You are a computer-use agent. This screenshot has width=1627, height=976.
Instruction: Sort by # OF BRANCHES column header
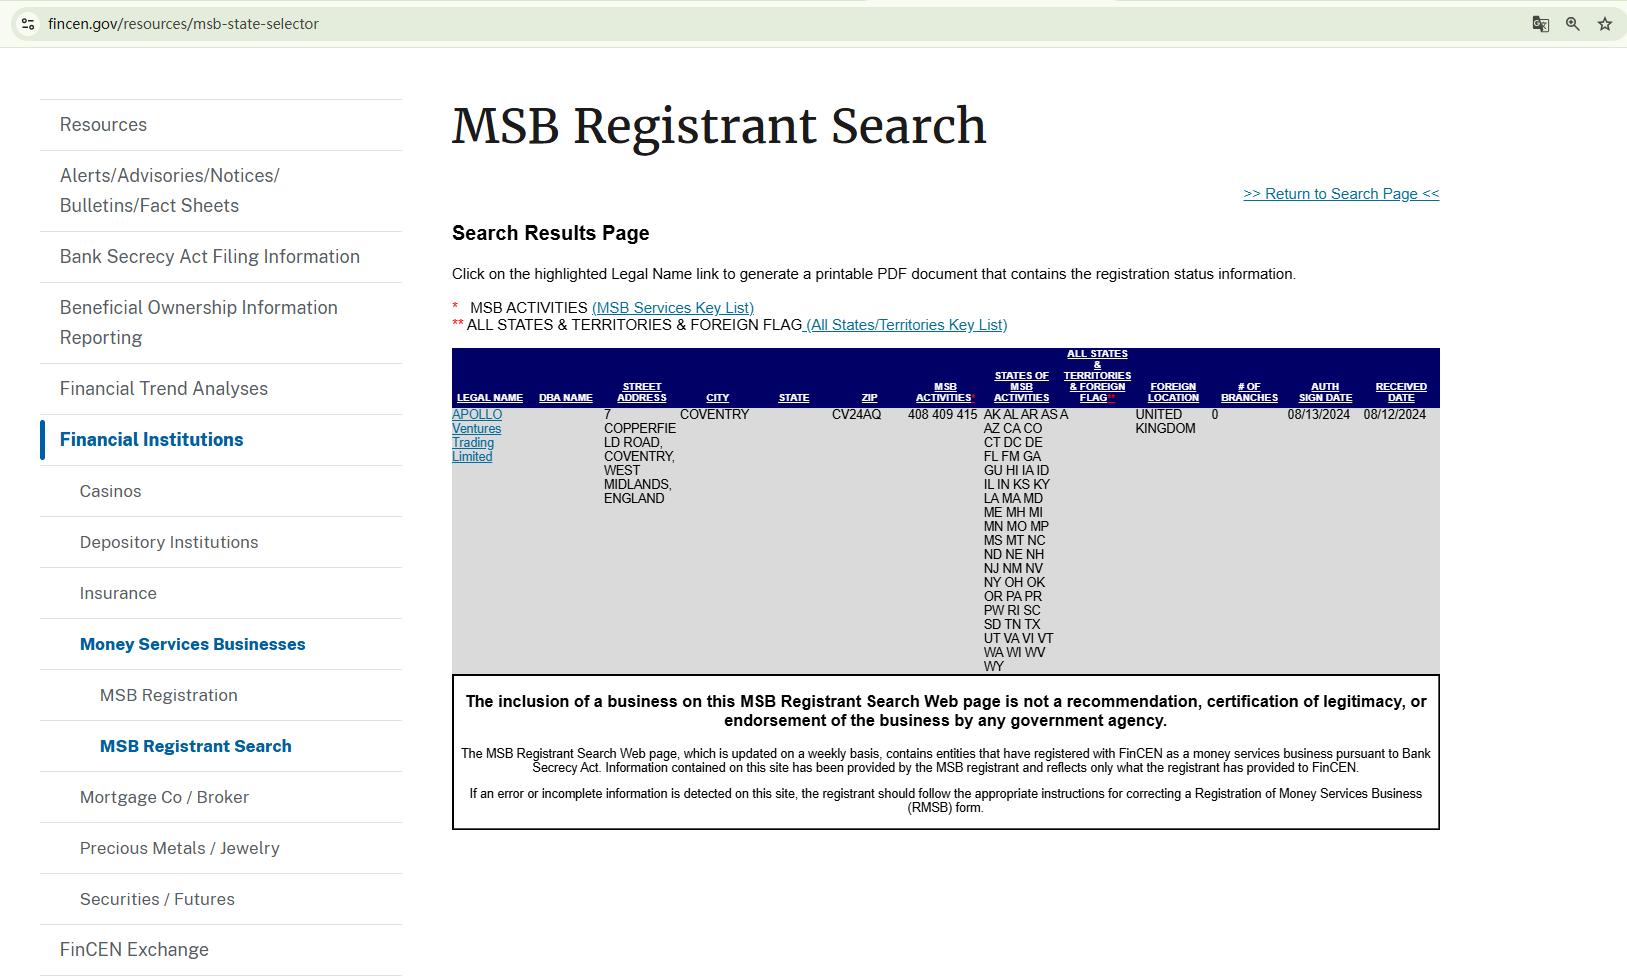point(1249,392)
